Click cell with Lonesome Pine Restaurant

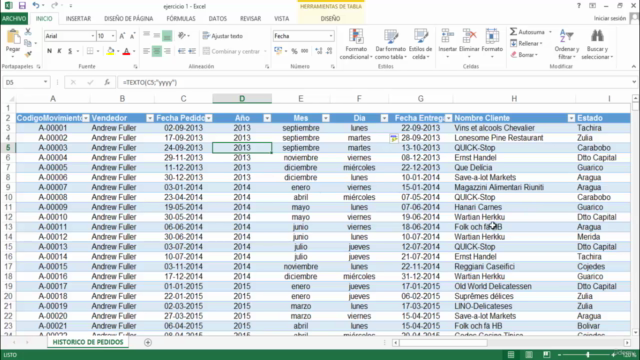(x=514, y=138)
